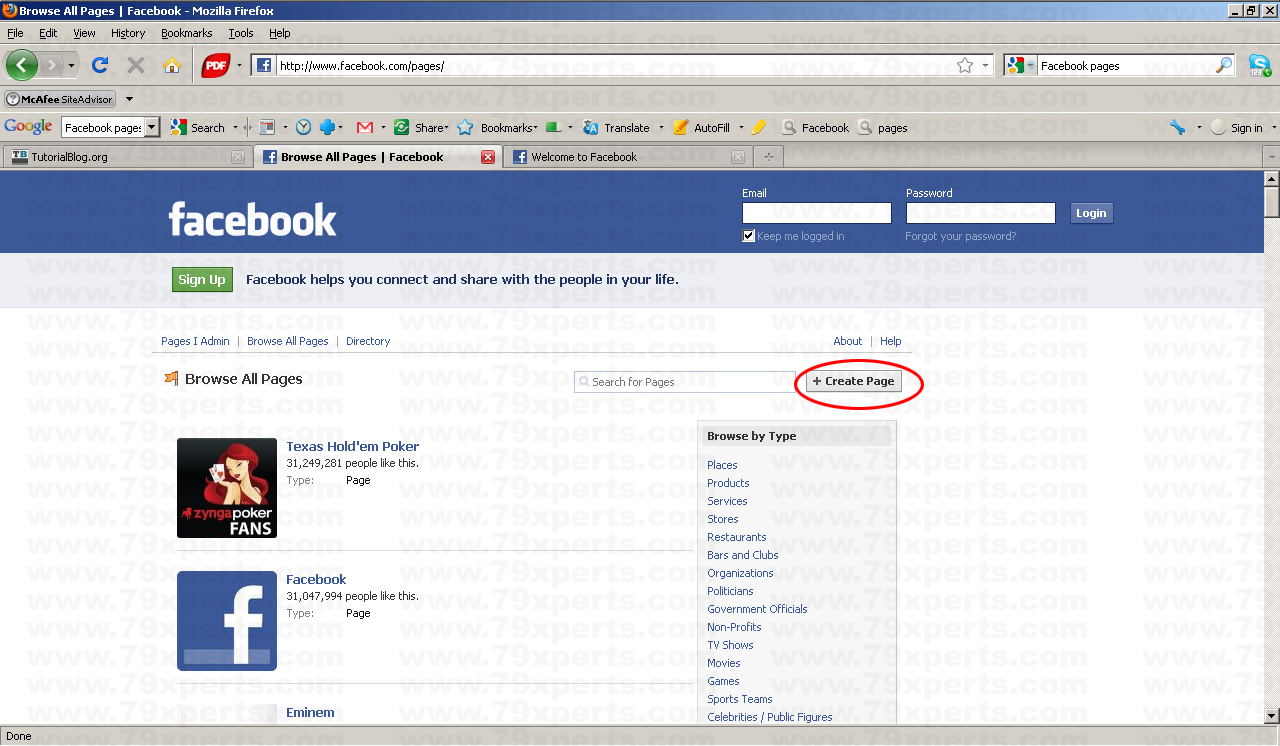The width and height of the screenshot is (1280, 746).
Task: Open the Tools menu
Action: point(241,33)
